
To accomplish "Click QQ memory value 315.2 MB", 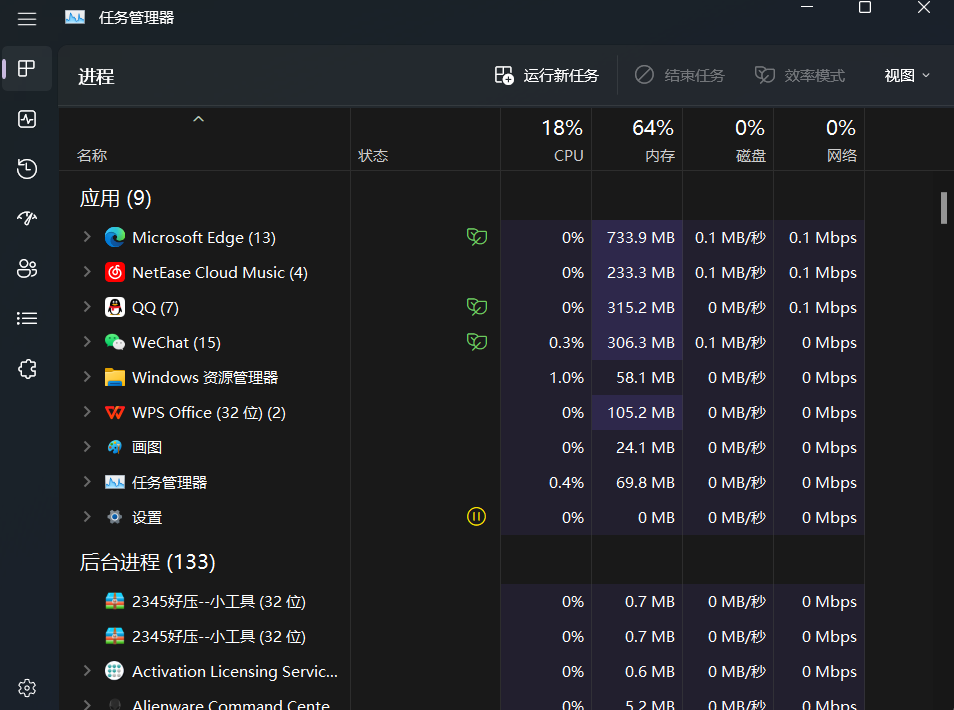I will pyautogui.click(x=641, y=307).
